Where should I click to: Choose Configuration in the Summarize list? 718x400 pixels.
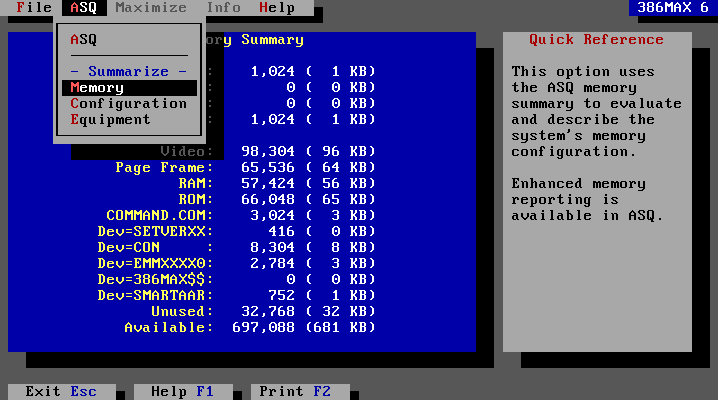pyautogui.click(x=129, y=104)
